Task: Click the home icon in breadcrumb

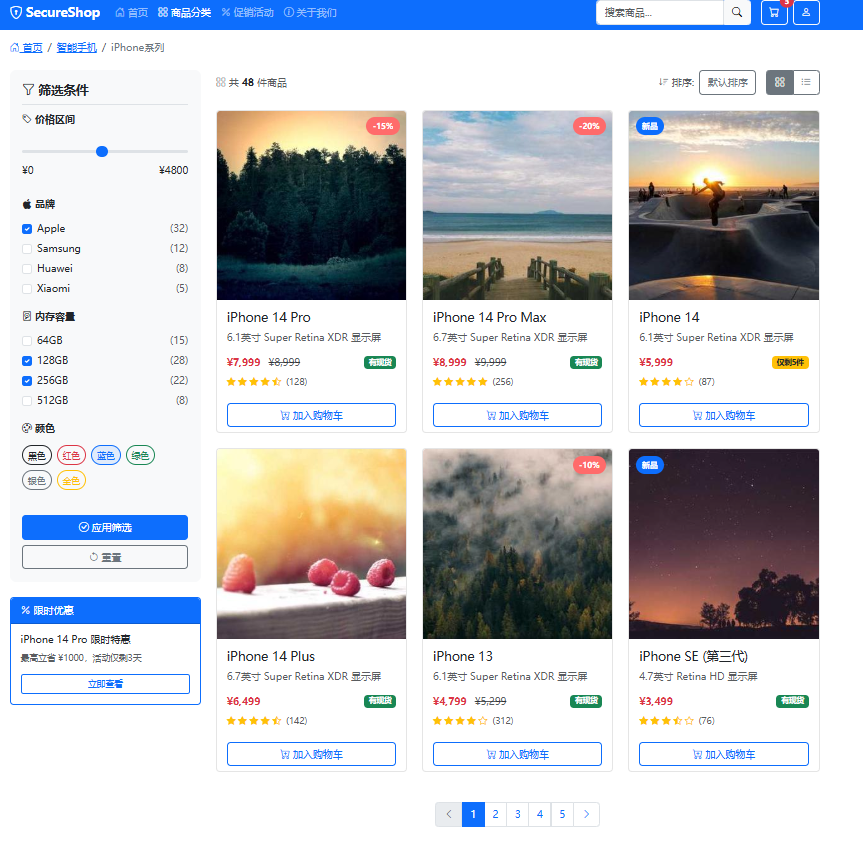Action: [x=14, y=48]
